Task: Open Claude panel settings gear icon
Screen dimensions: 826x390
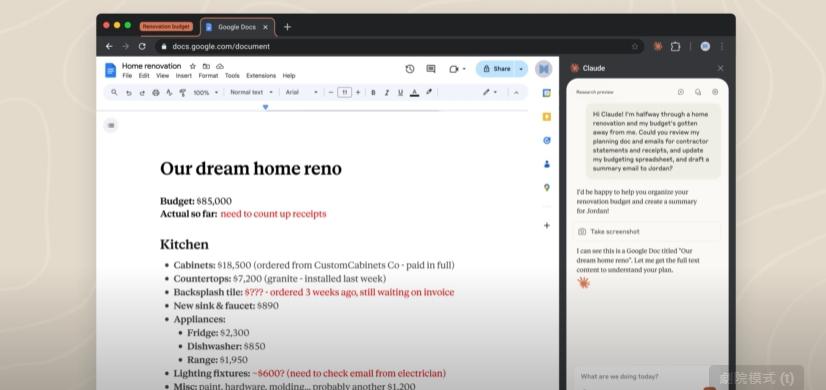Action: (x=715, y=92)
